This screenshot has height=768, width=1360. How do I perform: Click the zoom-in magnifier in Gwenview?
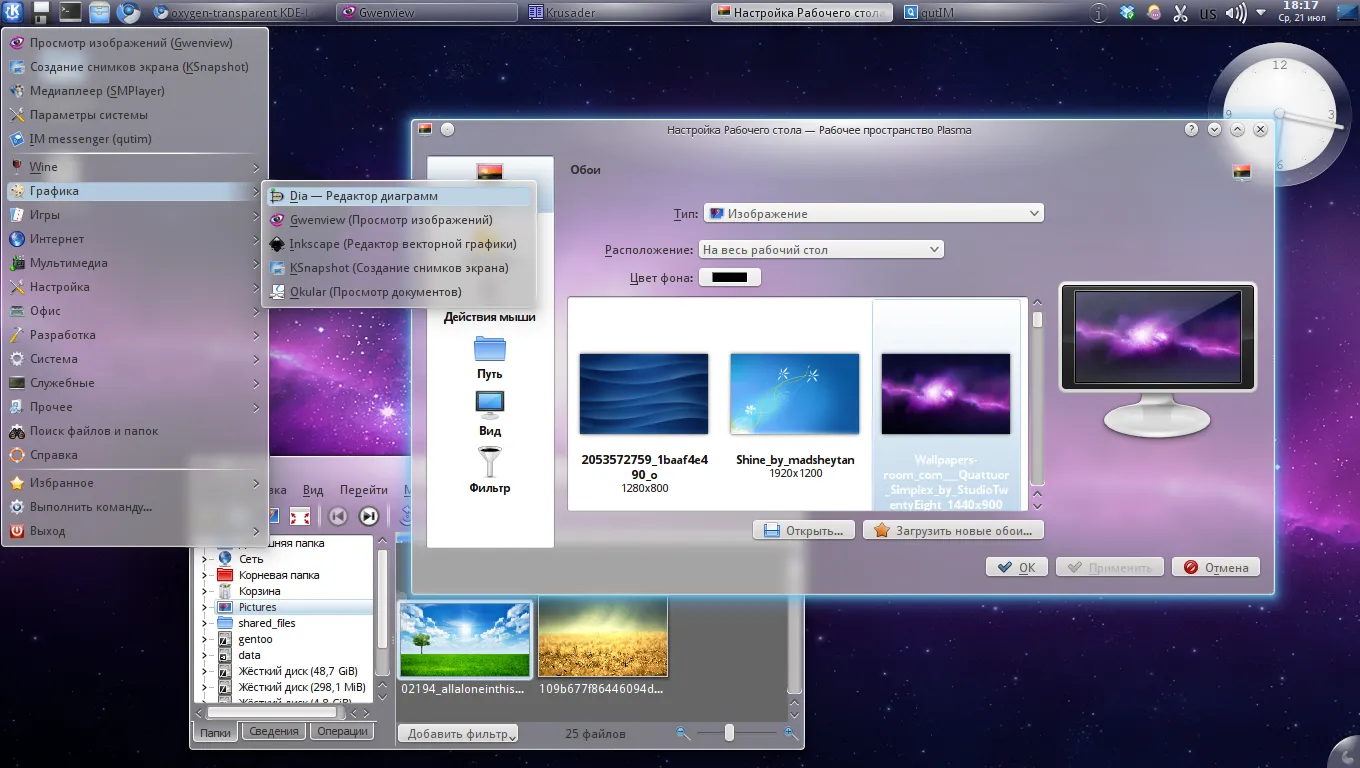(791, 733)
